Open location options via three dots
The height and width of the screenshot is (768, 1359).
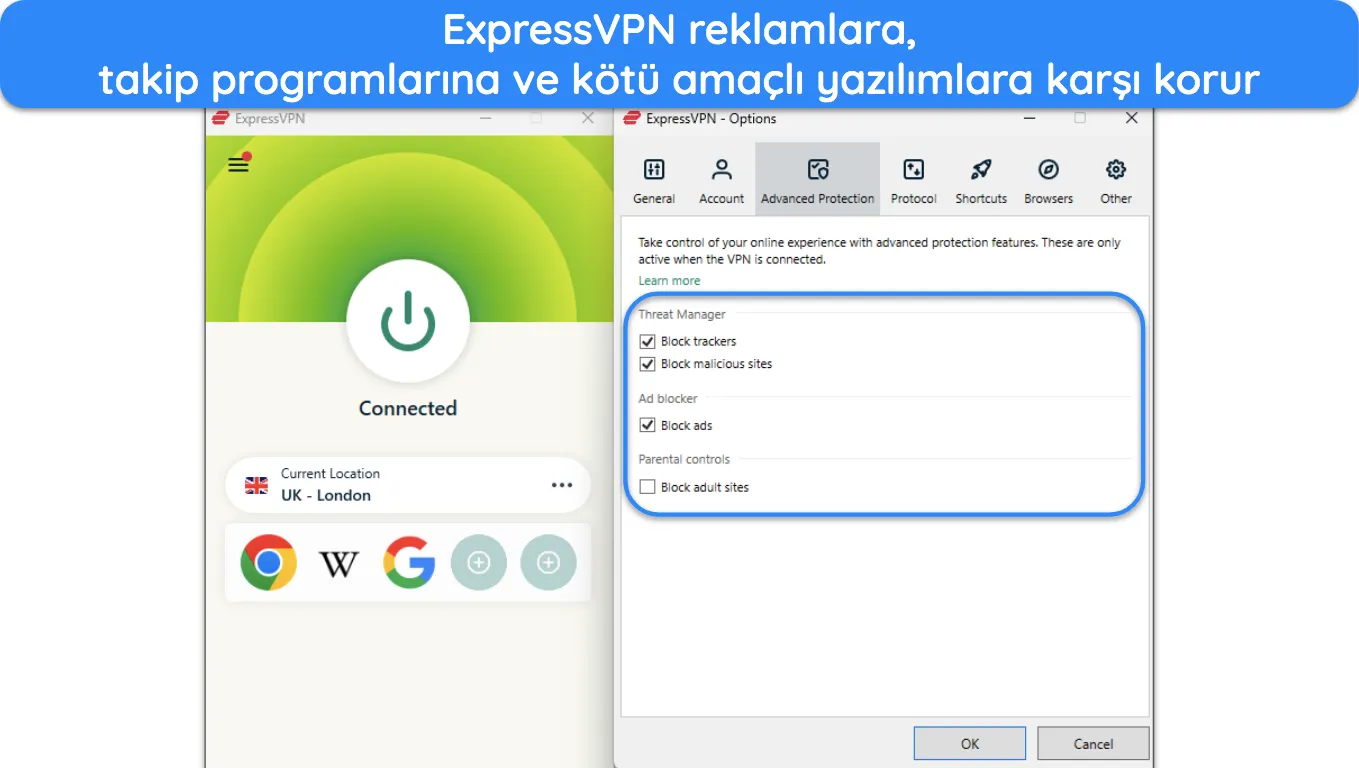point(562,485)
